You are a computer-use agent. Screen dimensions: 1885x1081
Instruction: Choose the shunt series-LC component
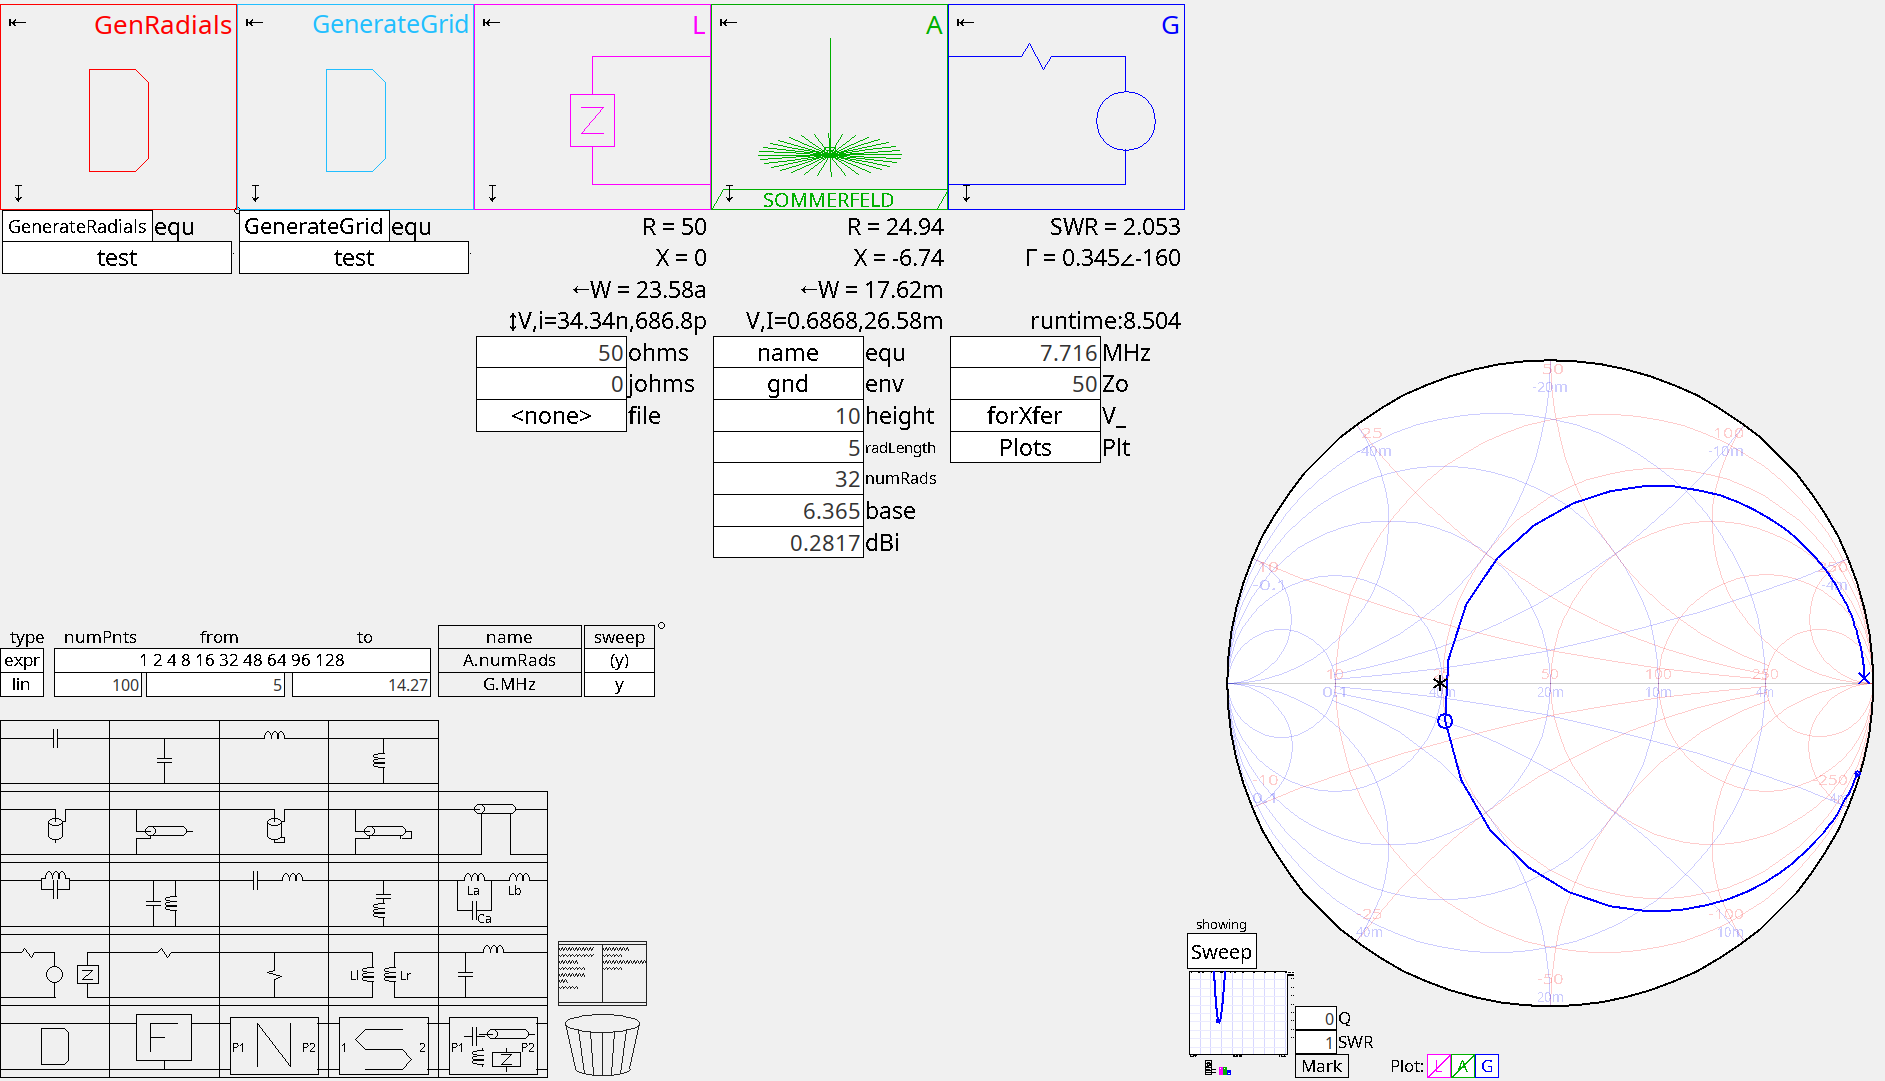(383, 895)
